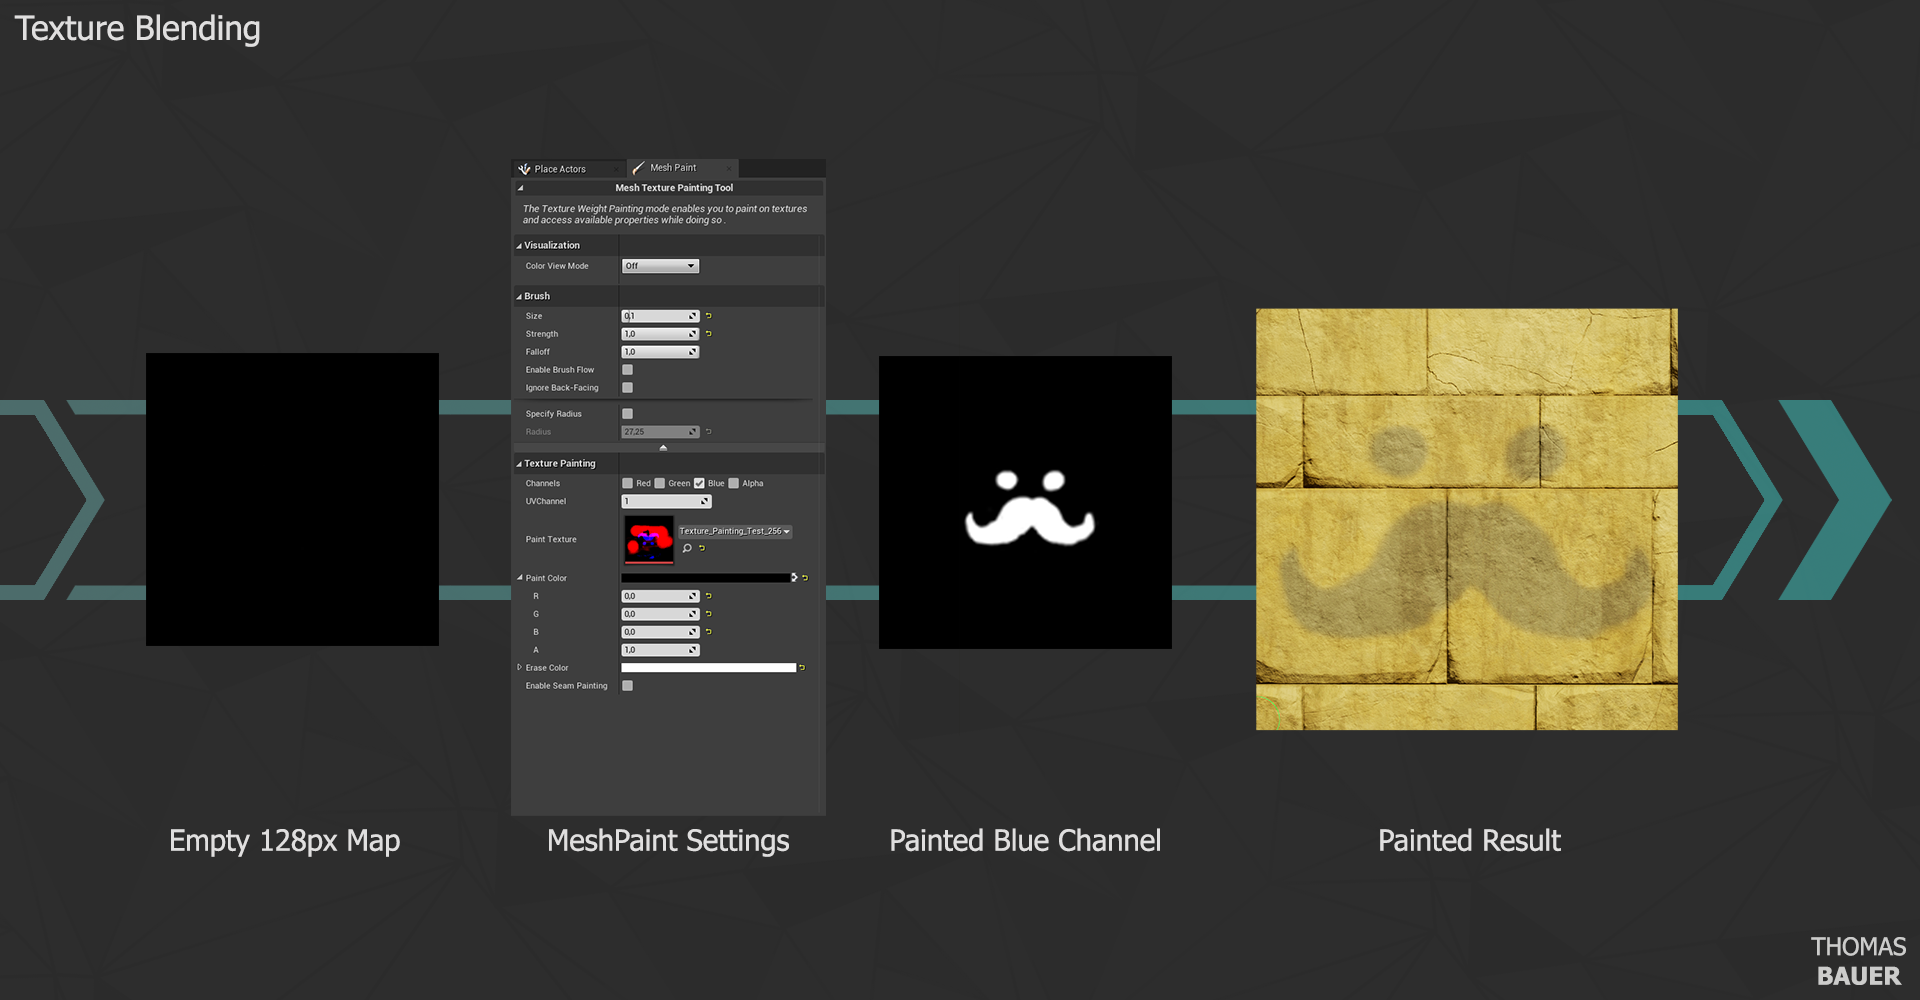This screenshot has height=1000, width=1920.
Task: Click the Paint Color R value field
Action: point(660,596)
